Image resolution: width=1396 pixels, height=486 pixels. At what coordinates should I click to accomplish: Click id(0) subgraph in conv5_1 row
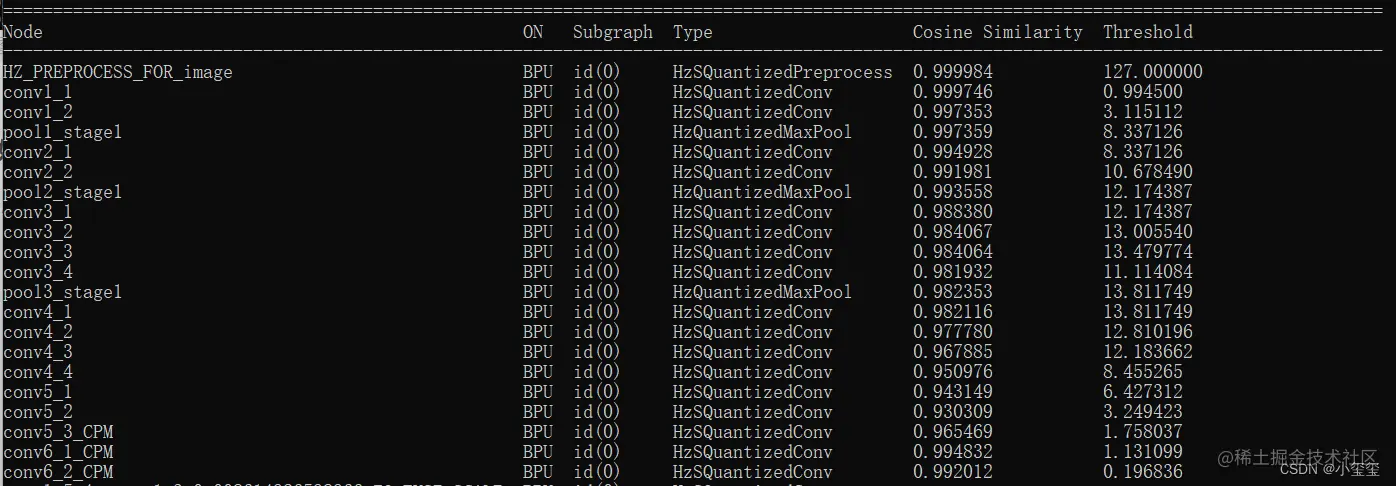[x=597, y=392]
